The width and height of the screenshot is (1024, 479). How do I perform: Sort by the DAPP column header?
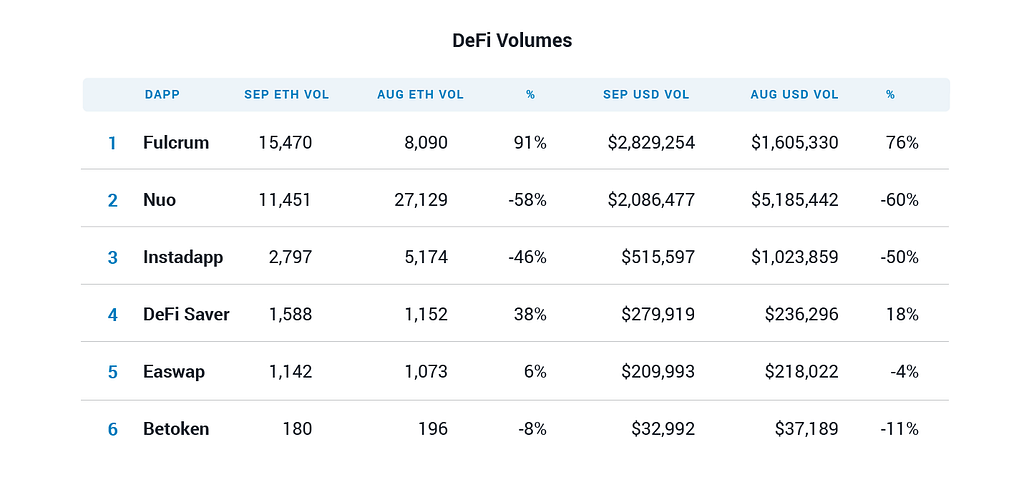click(x=162, y=95)
